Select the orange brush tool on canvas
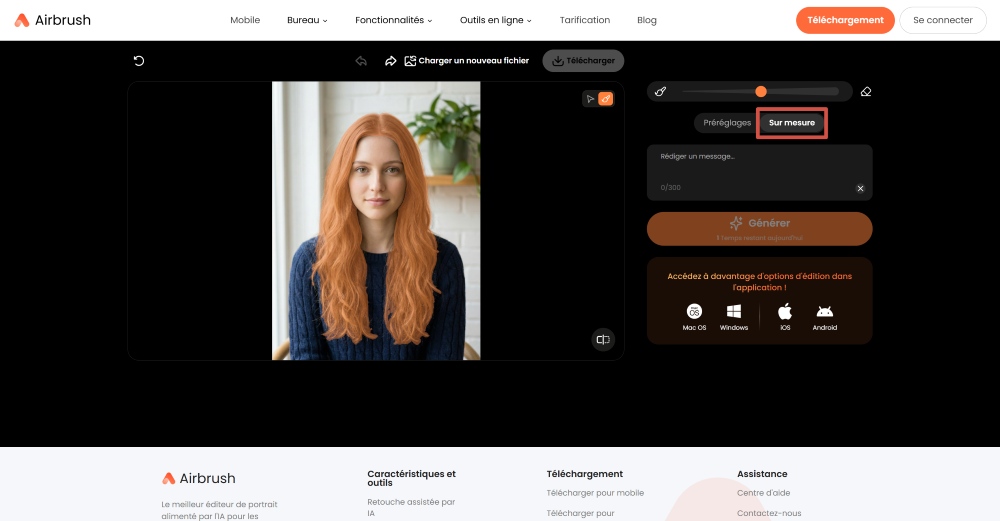1000x521 pixels. (606, 99)
